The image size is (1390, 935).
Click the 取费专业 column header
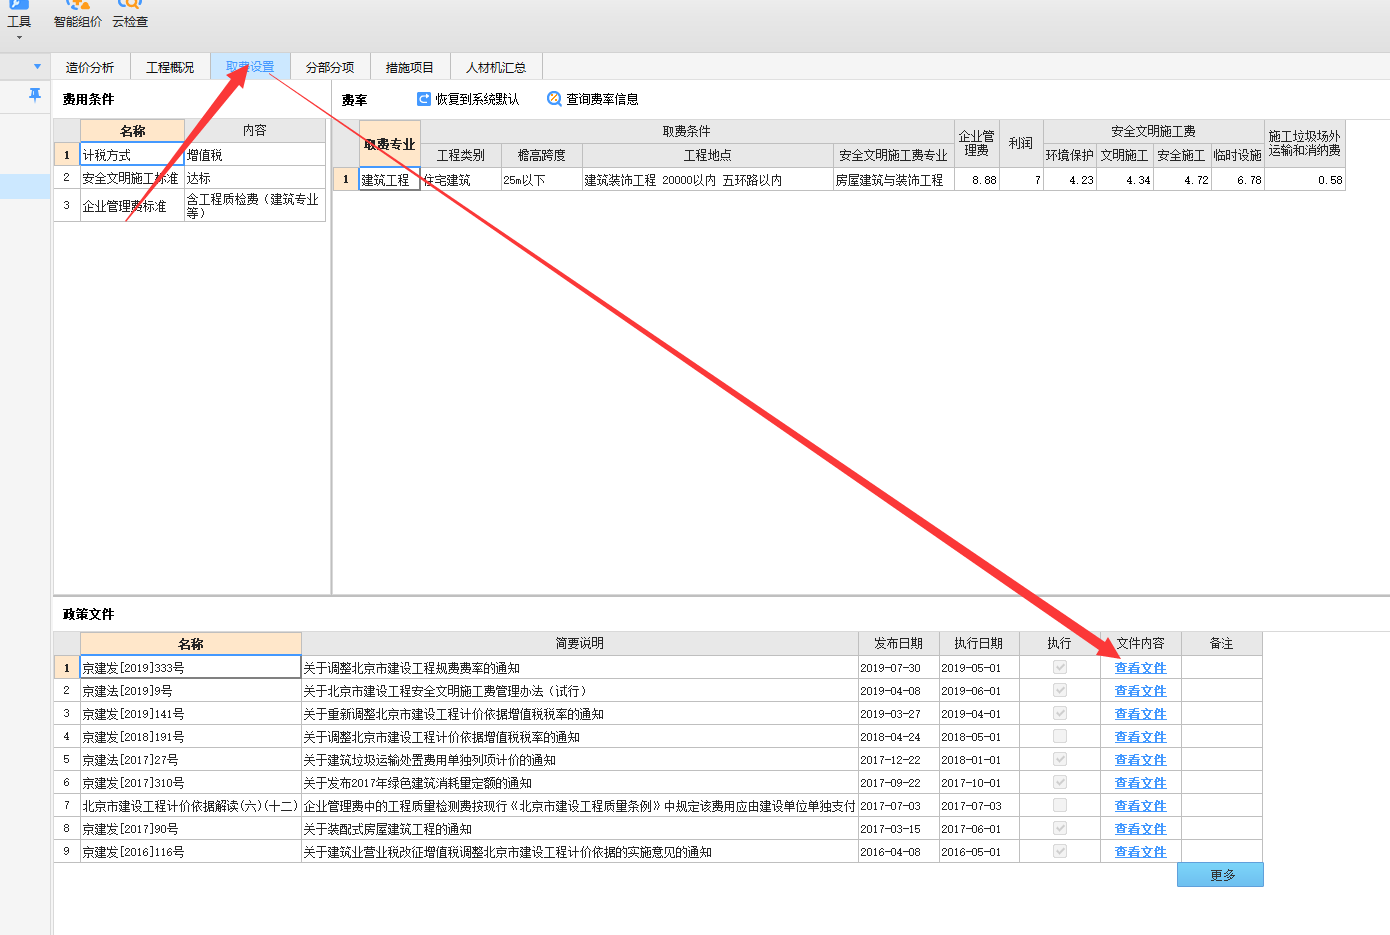[x=389, y=144]
